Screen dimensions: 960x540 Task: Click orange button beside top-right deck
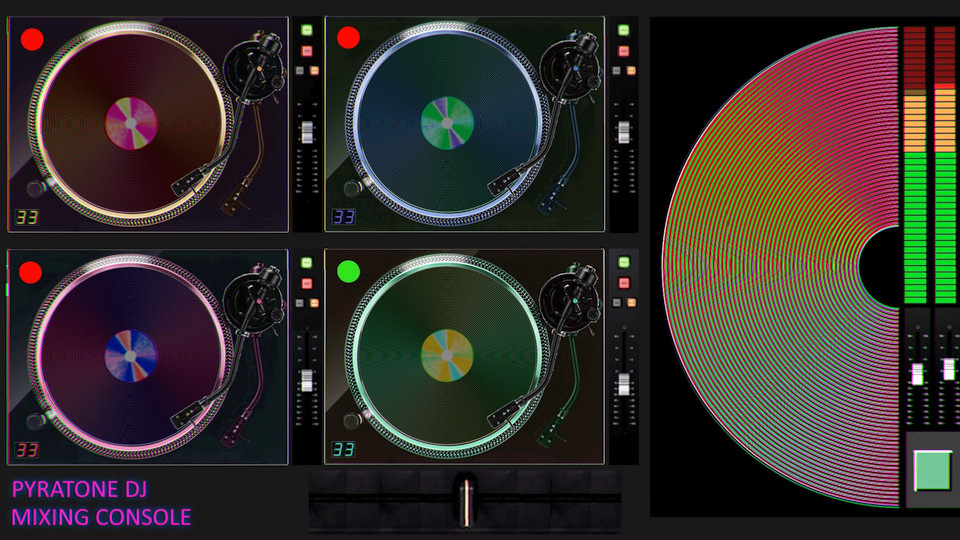631,71
